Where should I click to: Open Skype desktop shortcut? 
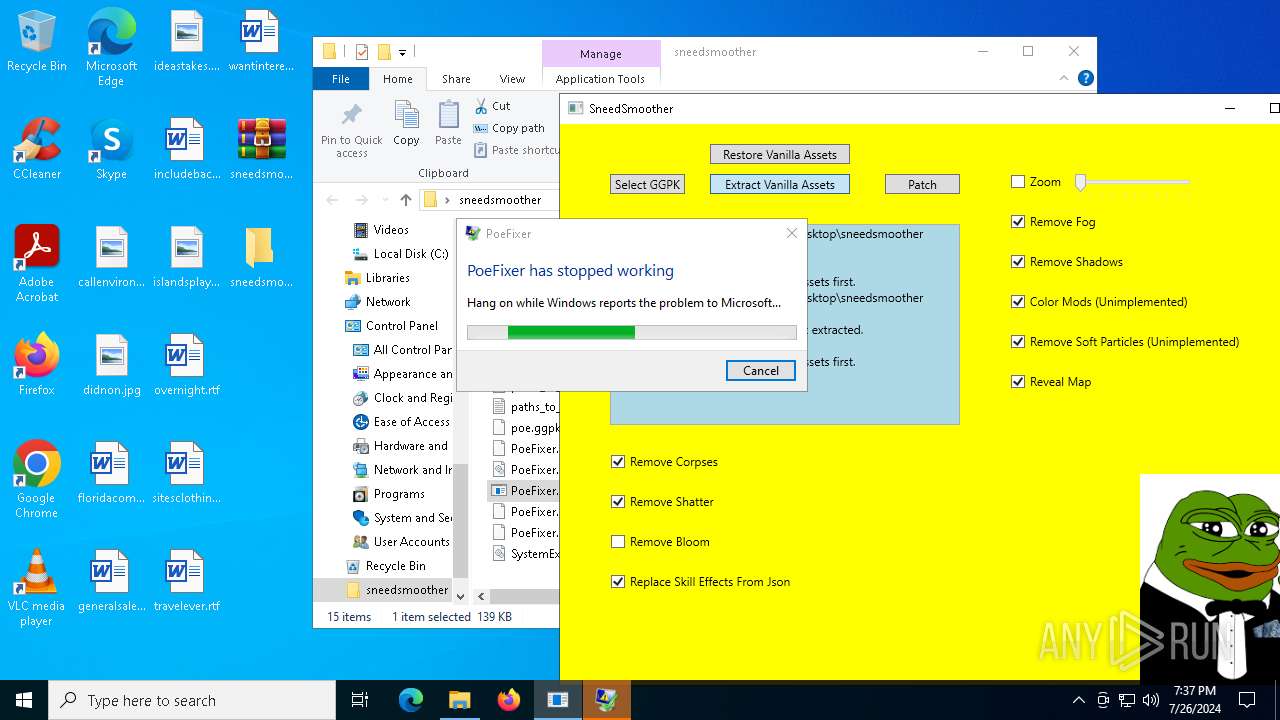point(111,149)
